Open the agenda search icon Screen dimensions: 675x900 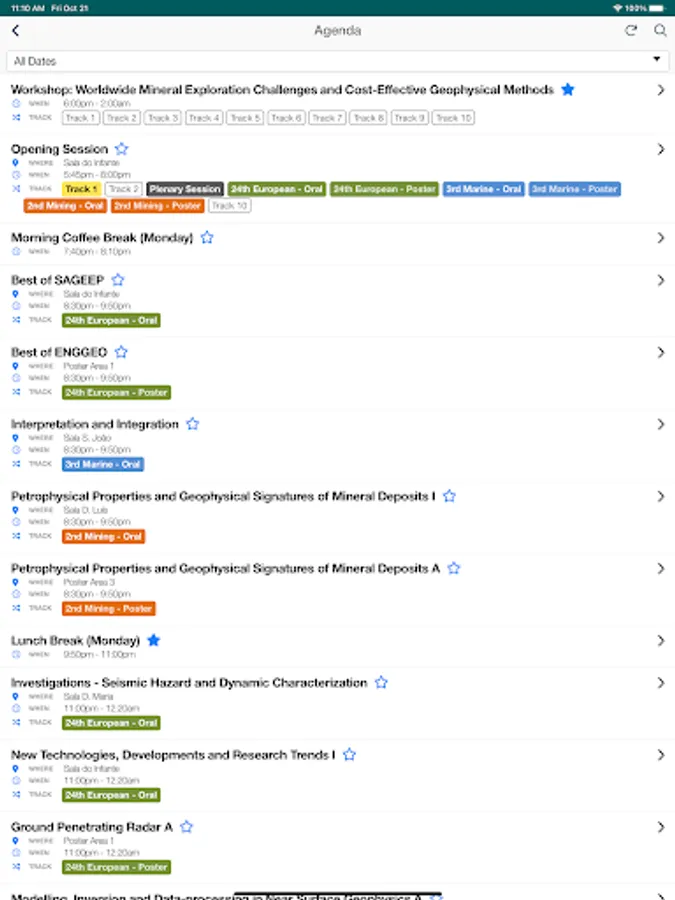(x=660, y=31)
